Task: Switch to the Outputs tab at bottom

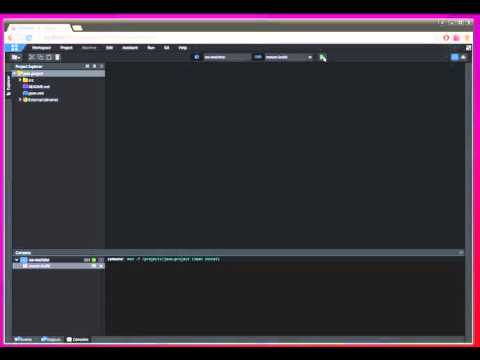Action: [51, 339]
